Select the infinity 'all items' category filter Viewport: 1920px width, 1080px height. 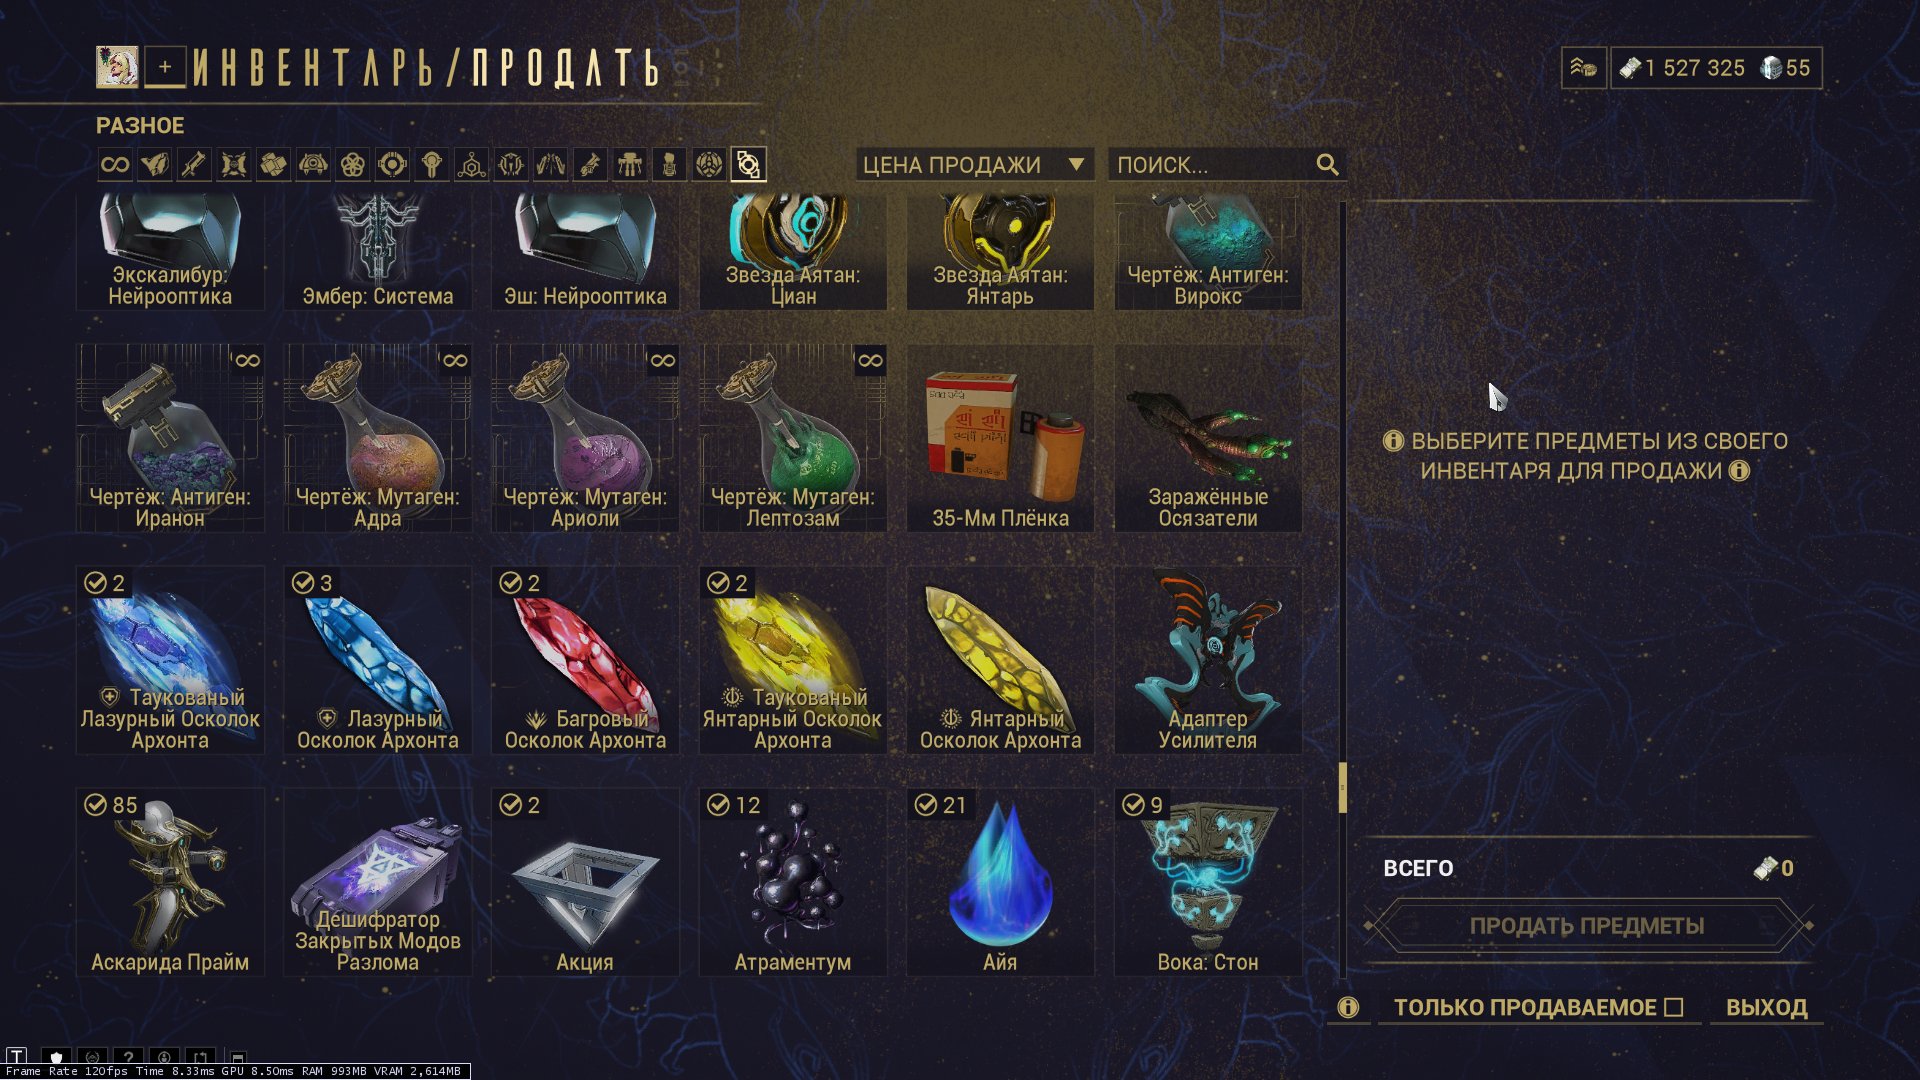pos(115,165)
